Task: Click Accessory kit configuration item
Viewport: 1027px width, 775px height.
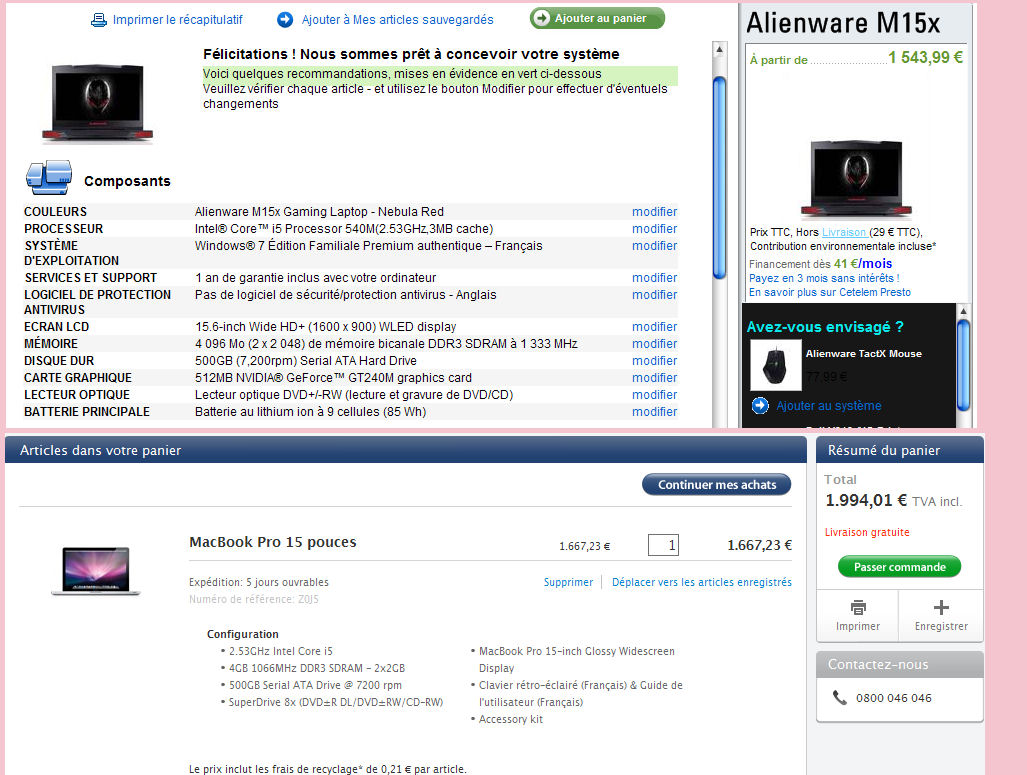Action: tap(510, 719)
